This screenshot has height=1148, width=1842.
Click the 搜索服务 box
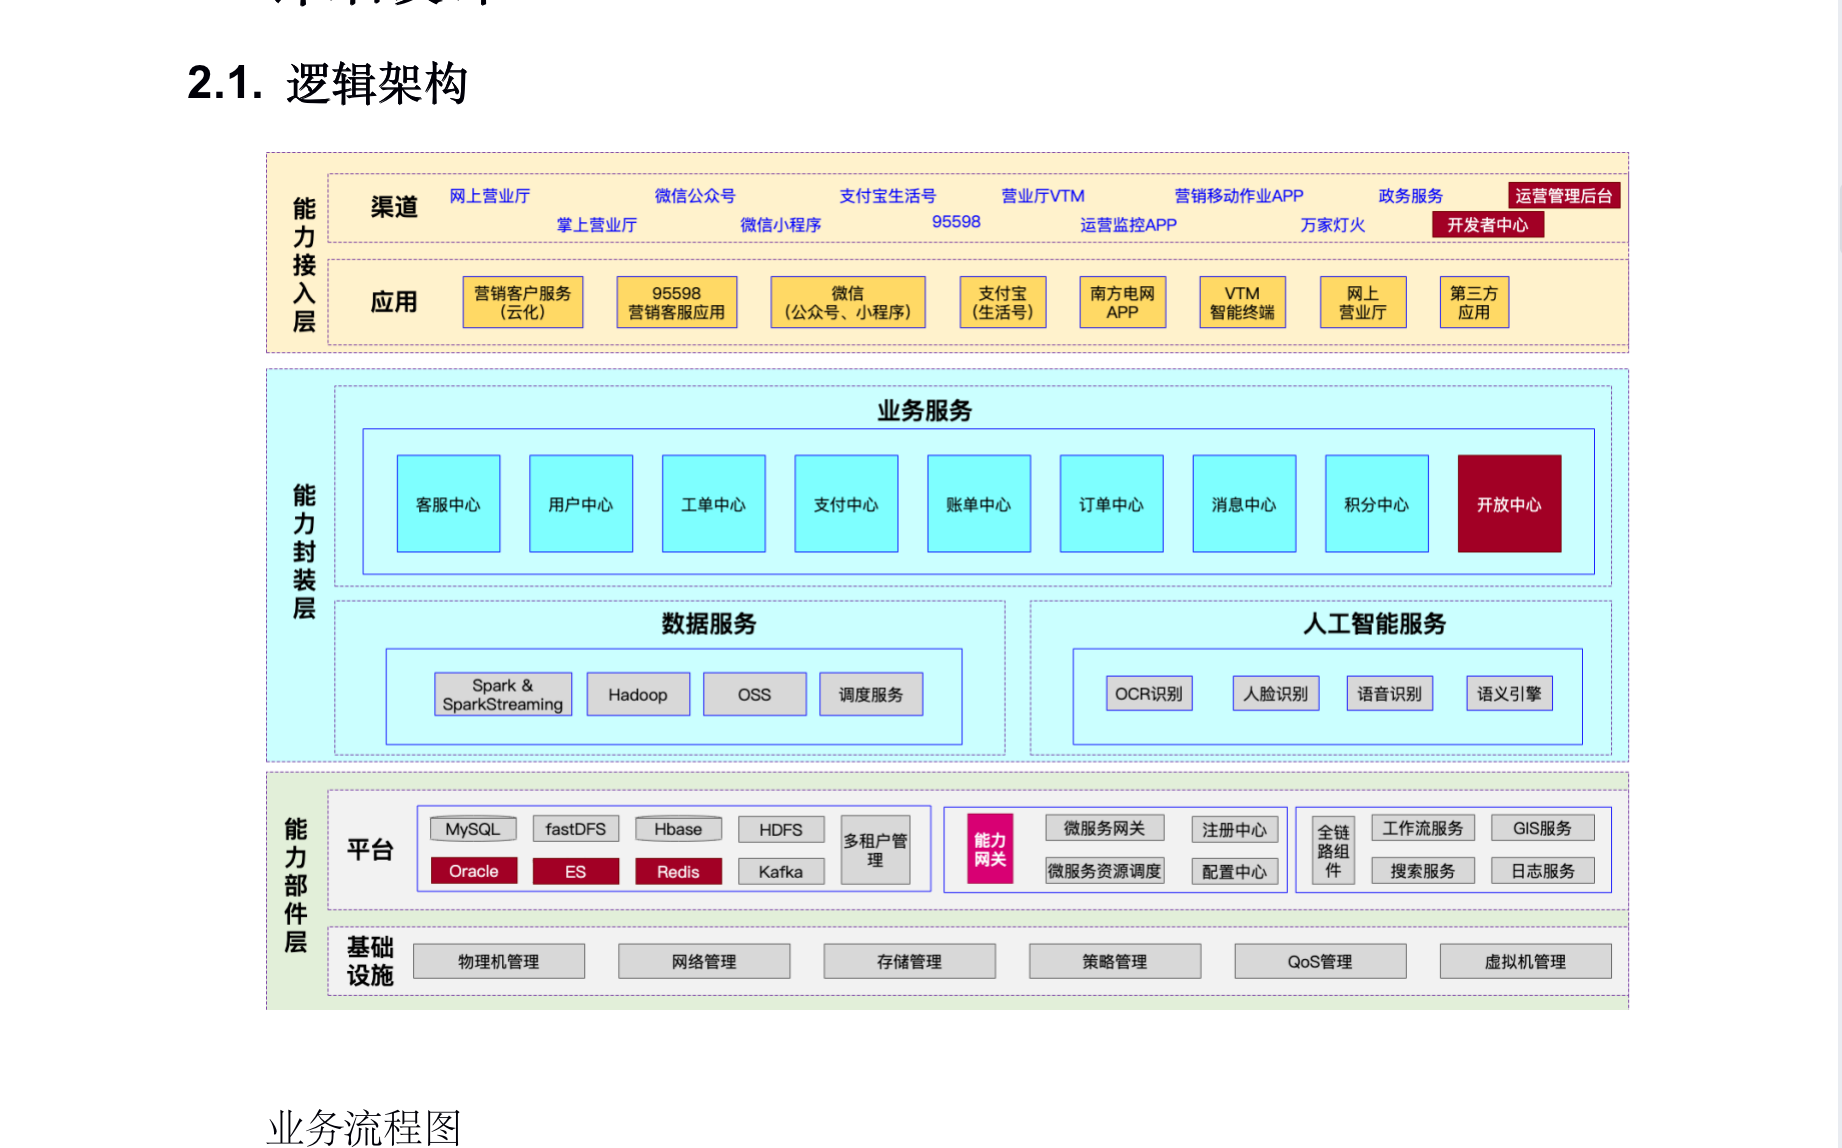[1423, 871]
